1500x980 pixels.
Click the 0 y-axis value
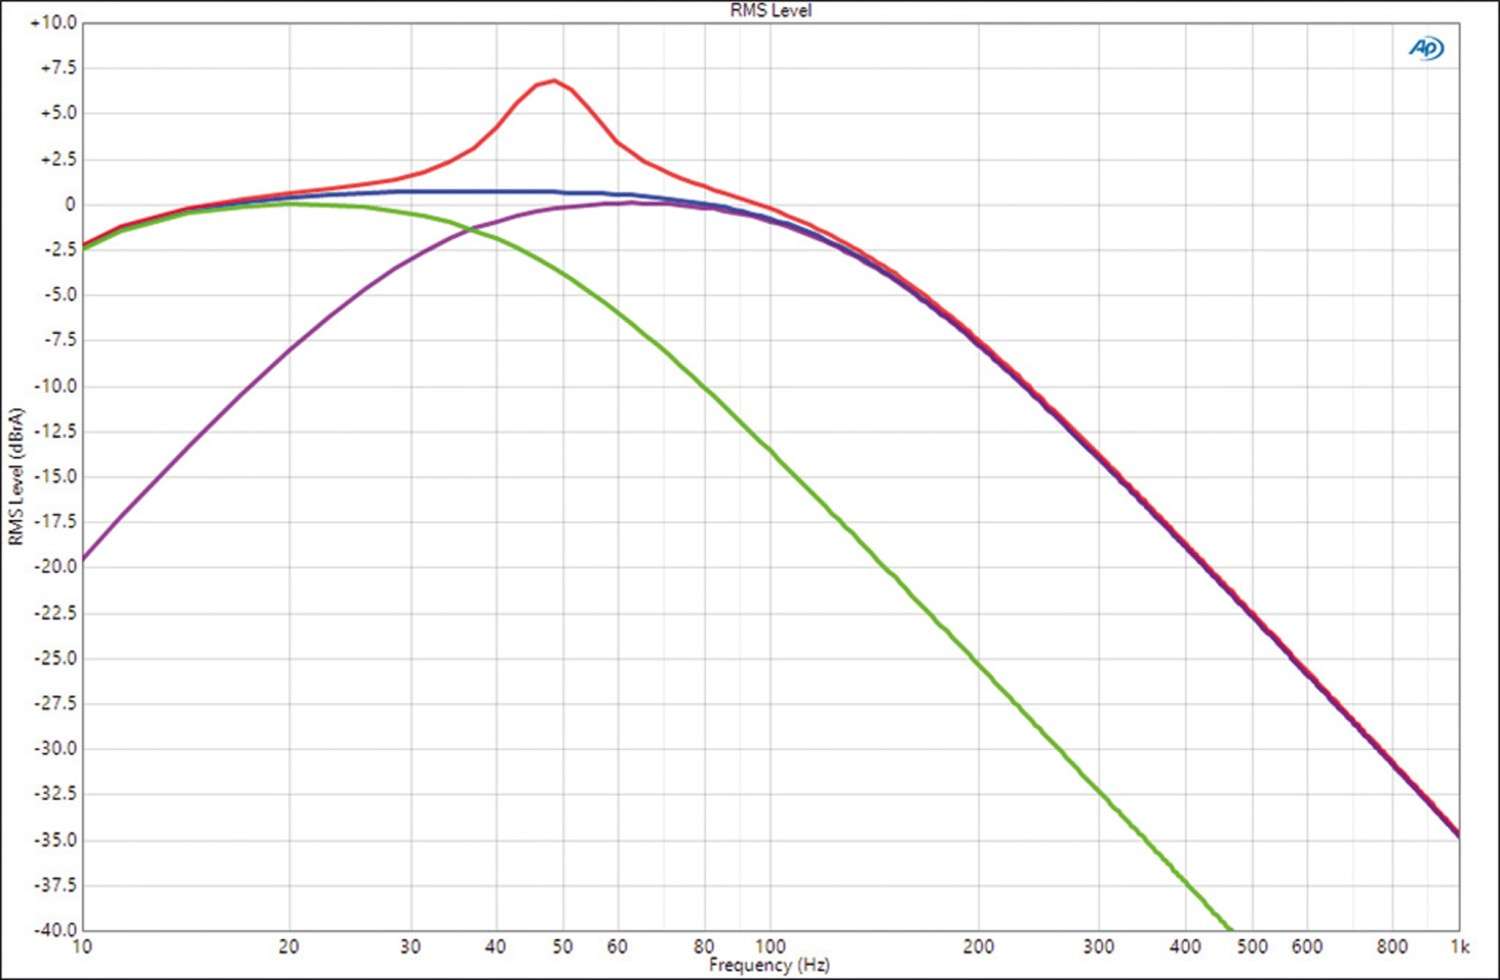click(70, 204)
